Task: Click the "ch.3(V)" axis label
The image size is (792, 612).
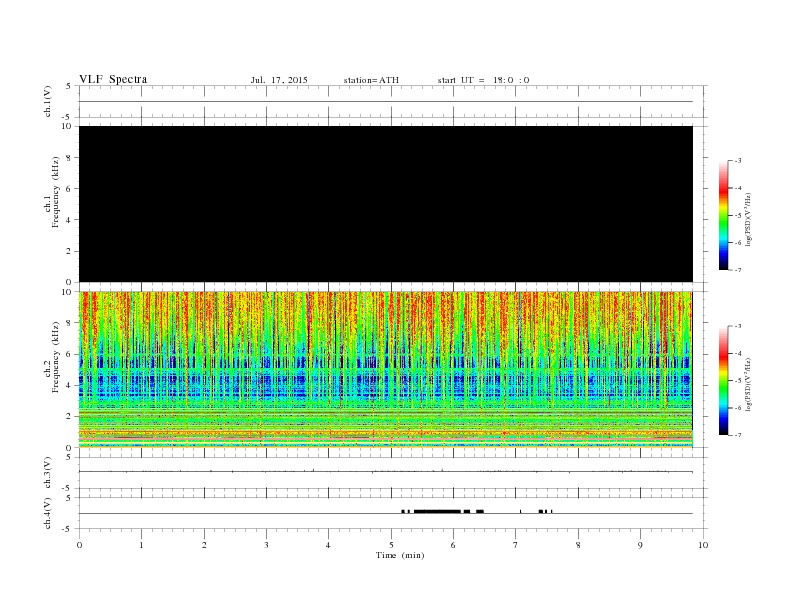Action: coord(48,472)
